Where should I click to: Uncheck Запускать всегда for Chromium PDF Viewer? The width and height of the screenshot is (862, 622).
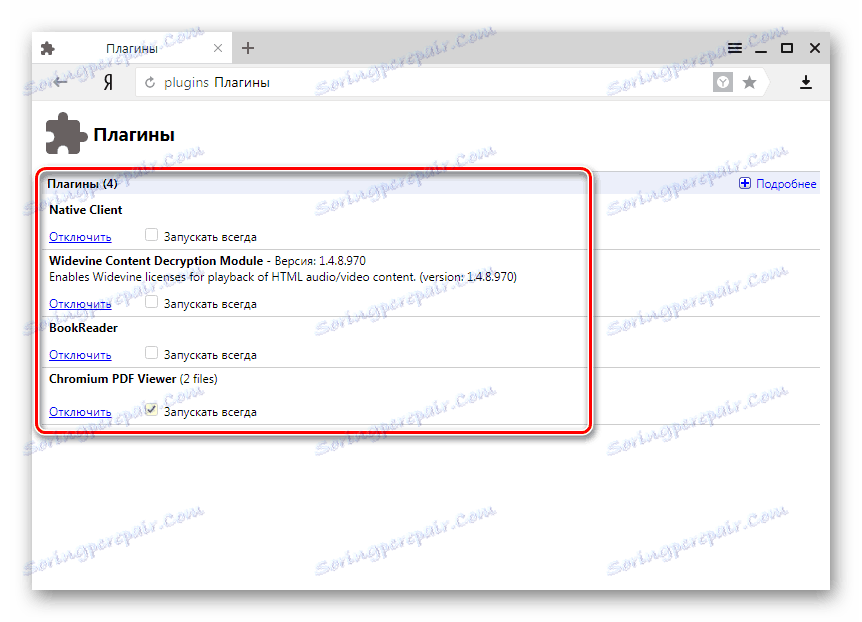(151, 410)
